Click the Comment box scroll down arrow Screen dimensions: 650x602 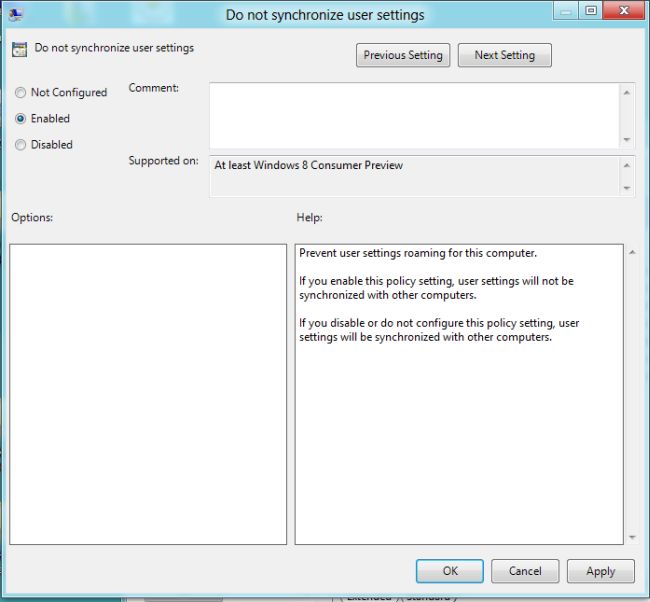click(627, 139)
